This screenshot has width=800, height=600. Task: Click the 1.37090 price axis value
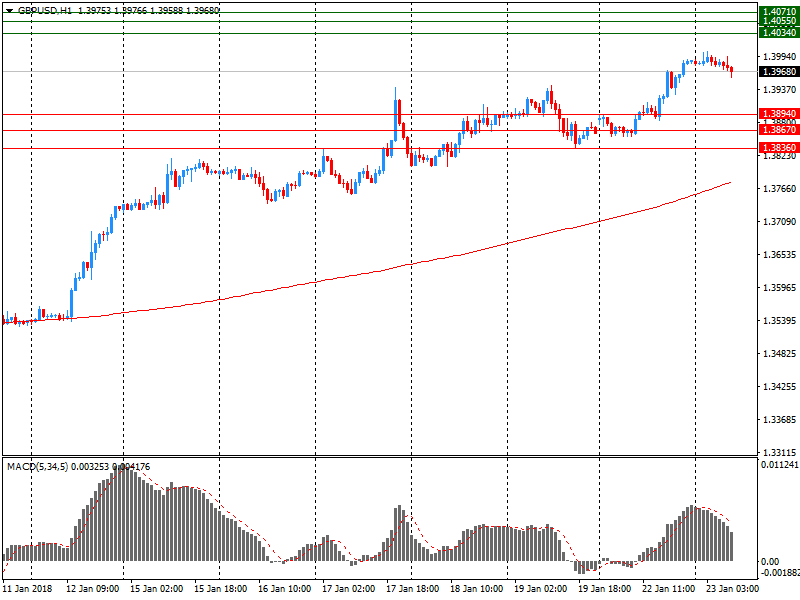click(x=779, y=221)
